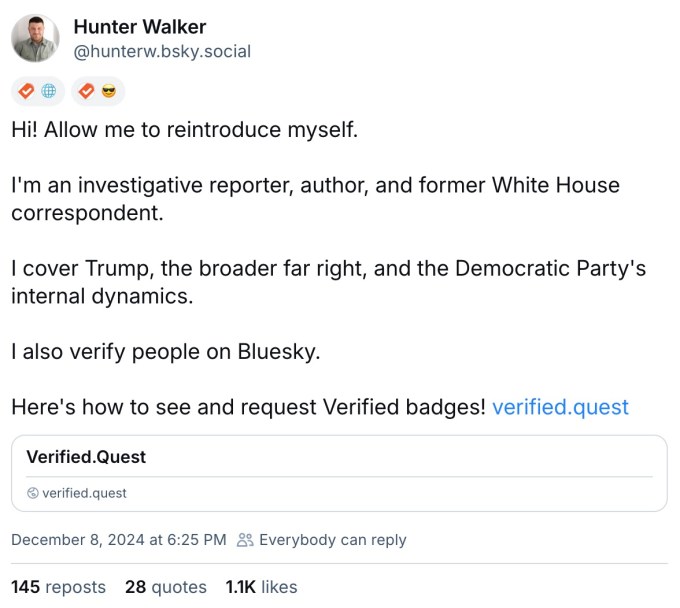Click the Verified.Quest card title
The image size is (680, 608).
point(86,457)
